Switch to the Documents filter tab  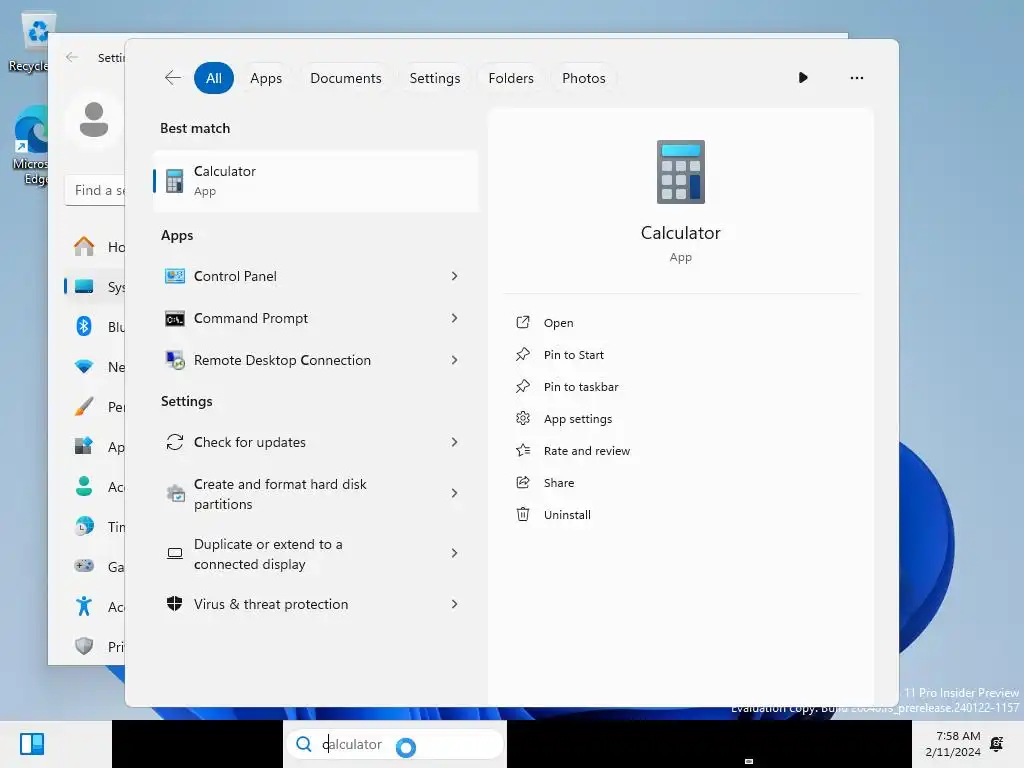(x=345, y=78)
